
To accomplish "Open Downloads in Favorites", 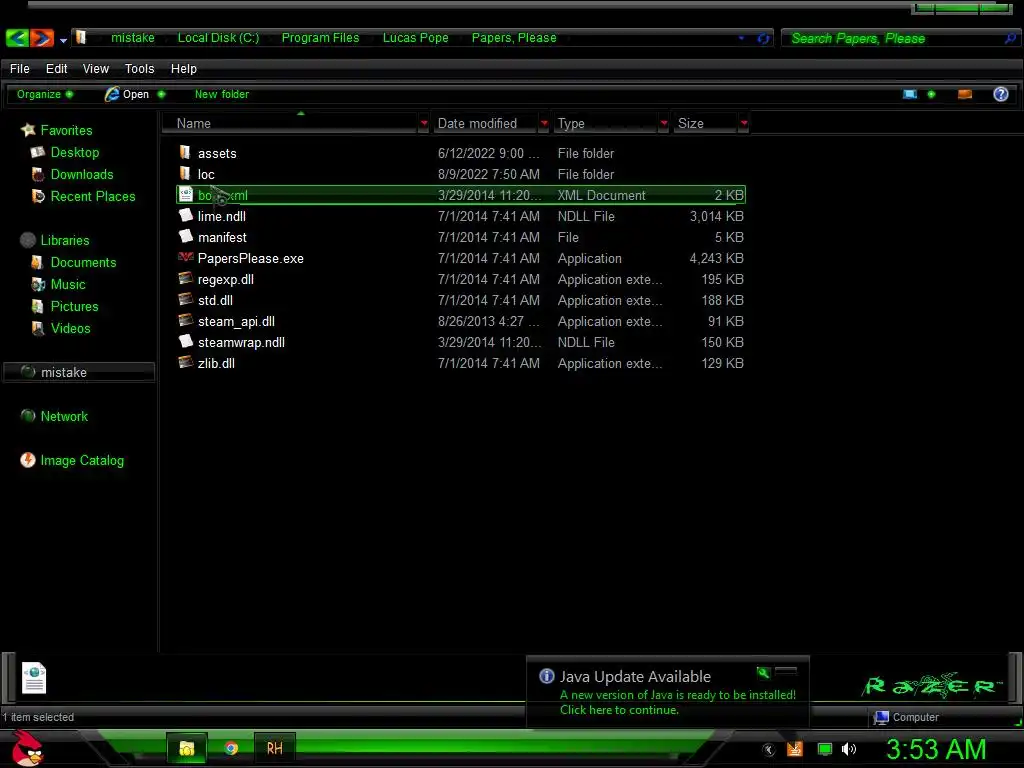I will [x=82, y=174].
